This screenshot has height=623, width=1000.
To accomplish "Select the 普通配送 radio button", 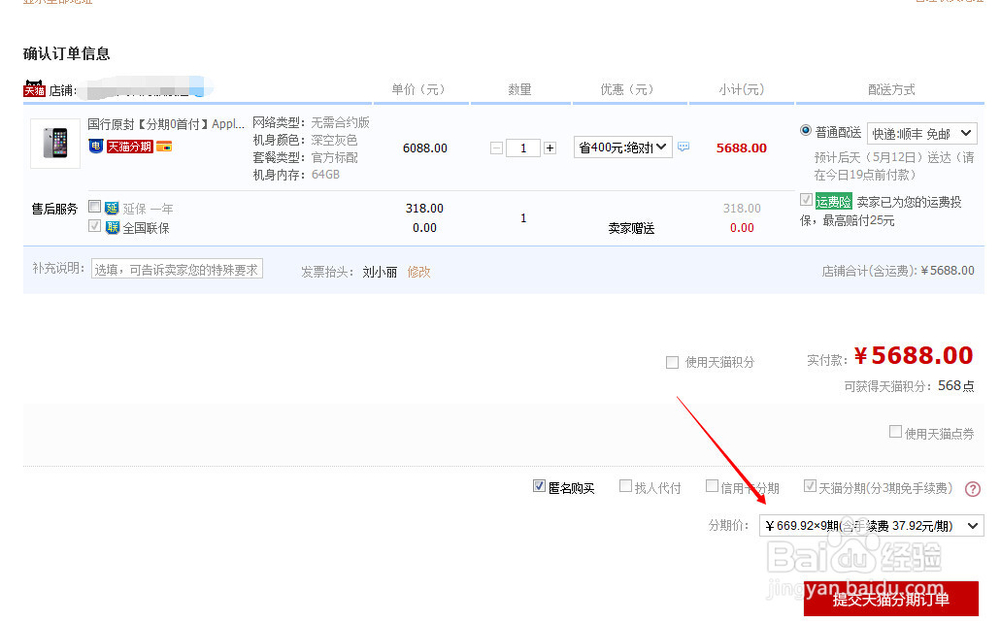I will tap(805, 130).
